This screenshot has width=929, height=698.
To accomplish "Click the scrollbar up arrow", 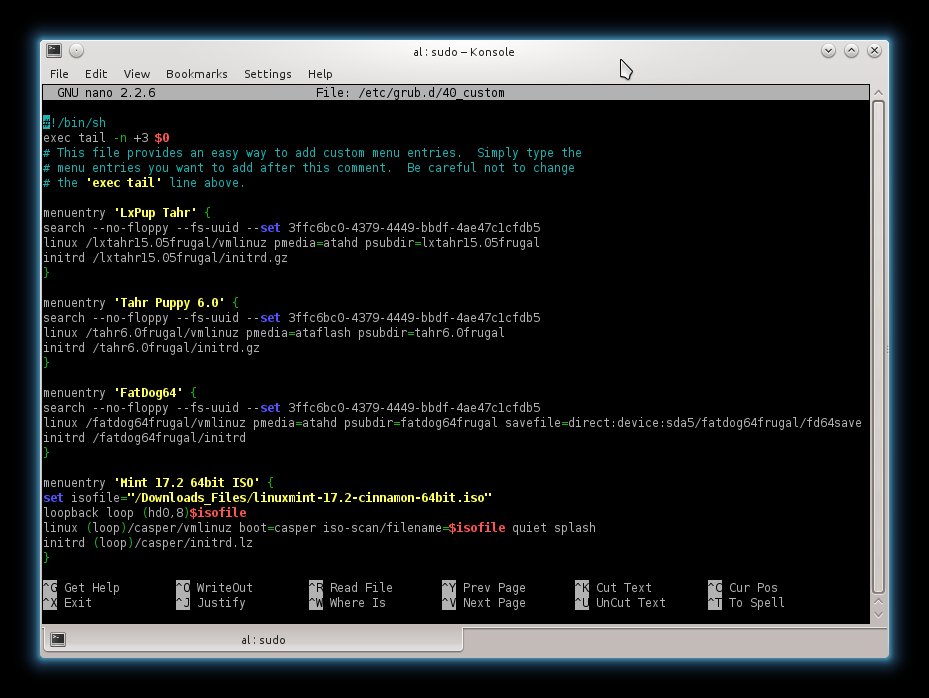I will (879, 92).
